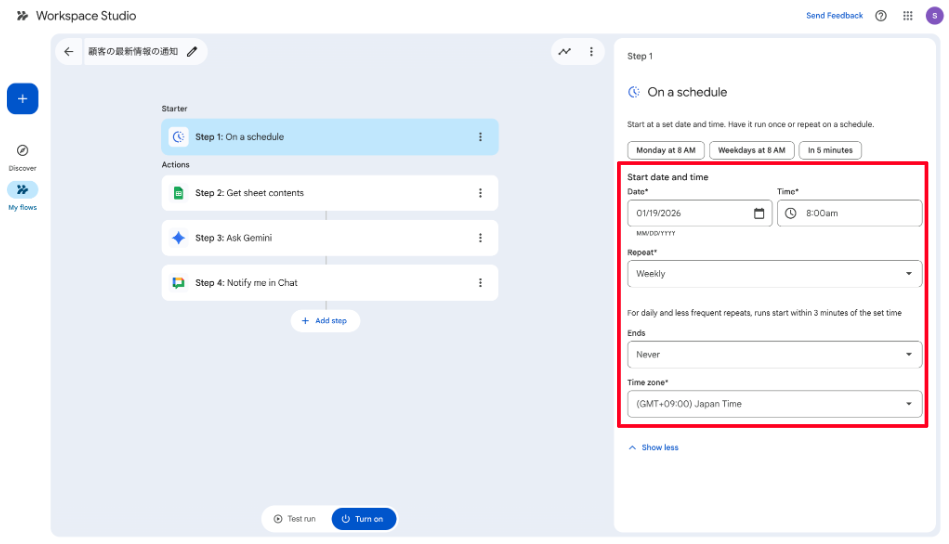Viewport: 949px width, 544px height.
Task: Click the help question mark icon
Action: 881,16
